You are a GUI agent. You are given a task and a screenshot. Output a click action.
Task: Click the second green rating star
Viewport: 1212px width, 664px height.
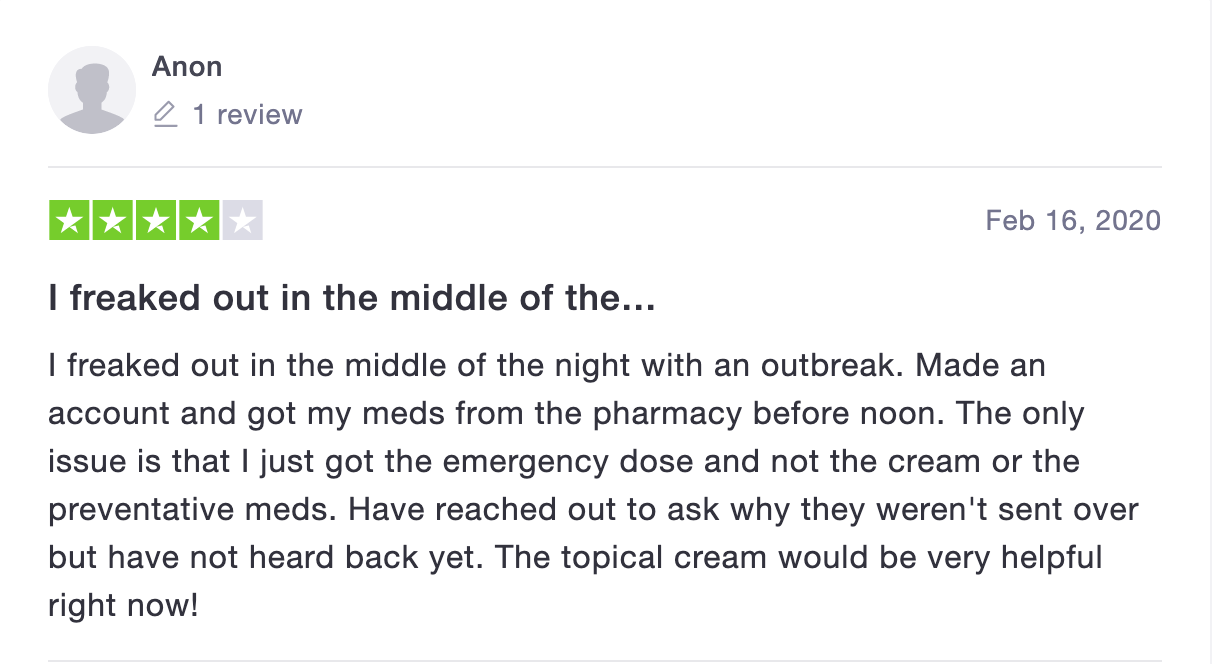coord(113,222)
